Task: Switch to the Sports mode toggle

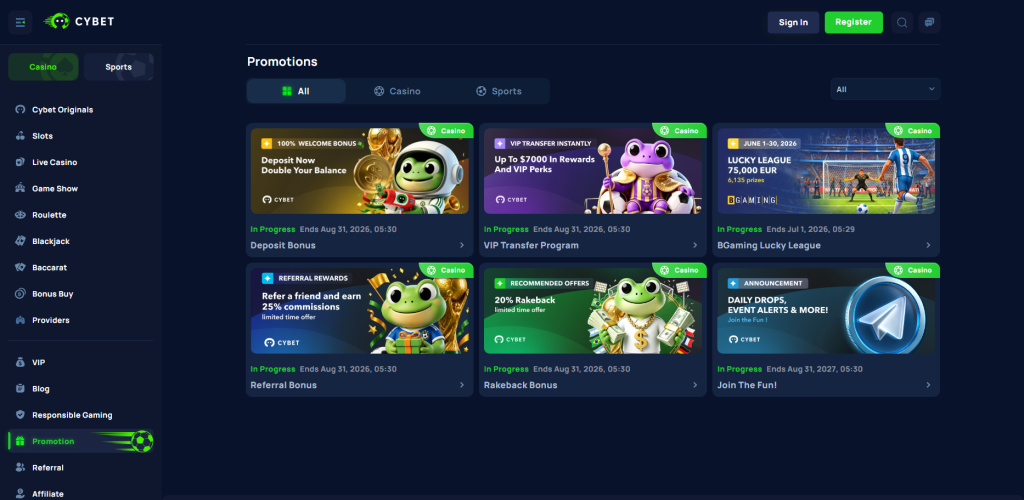Action: (x=119, y=67)
